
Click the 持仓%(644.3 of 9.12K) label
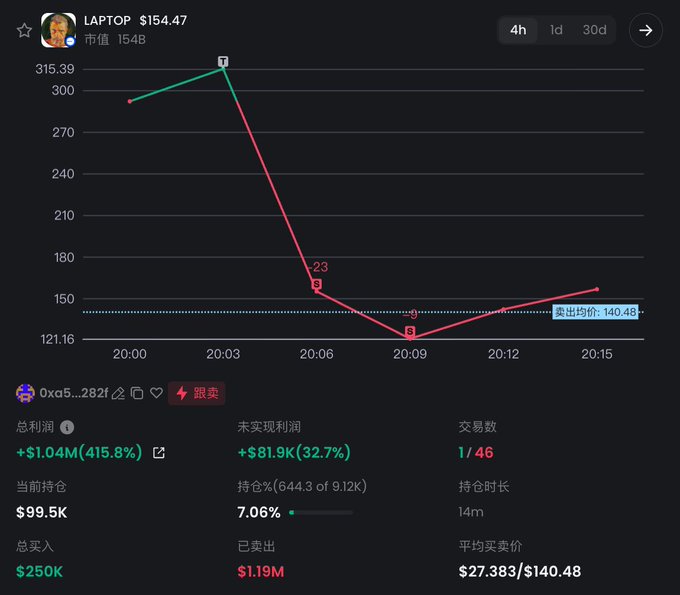pyautogui.click(x=302, y=486)
